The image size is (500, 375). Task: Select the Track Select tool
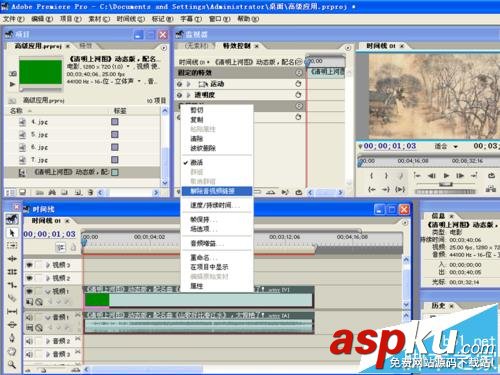pyautogui.click(x=12, y=245)
